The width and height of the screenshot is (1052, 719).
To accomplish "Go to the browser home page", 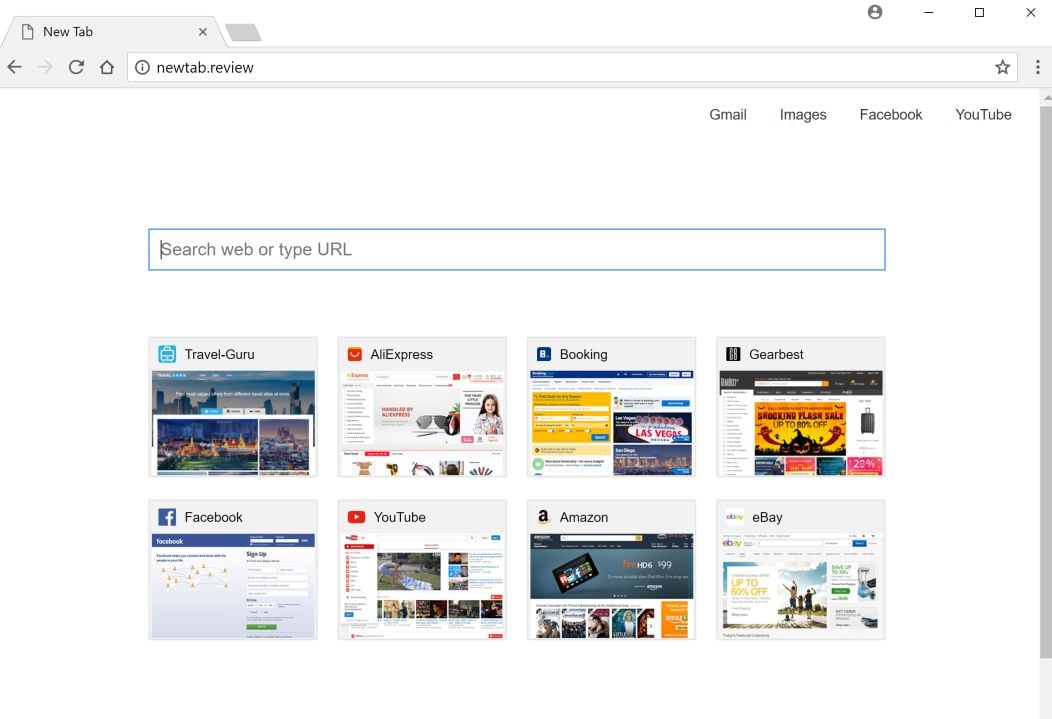I will pyautogui.click(x=107, y=67).
